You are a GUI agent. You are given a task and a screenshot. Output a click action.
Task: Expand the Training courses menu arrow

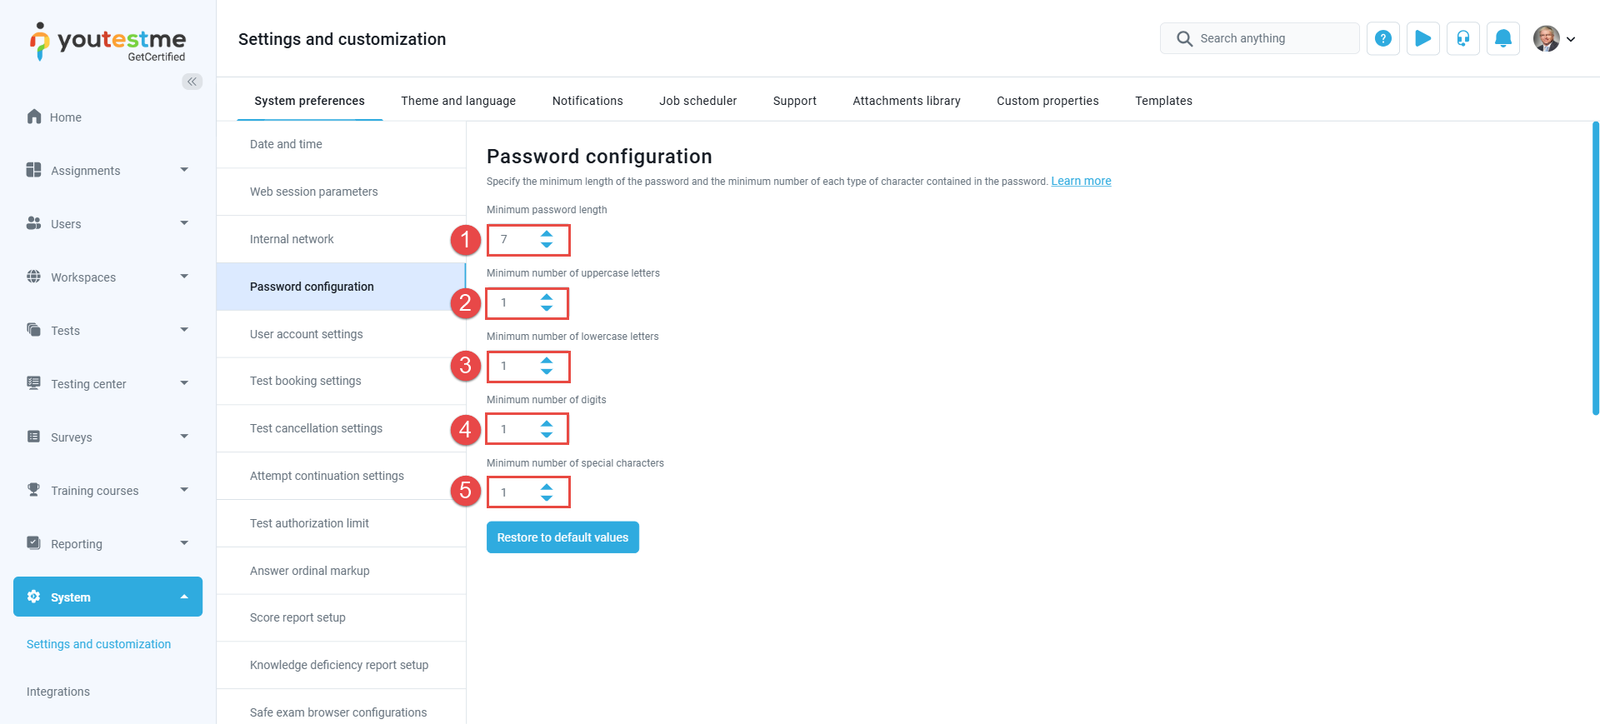point(184,490)
